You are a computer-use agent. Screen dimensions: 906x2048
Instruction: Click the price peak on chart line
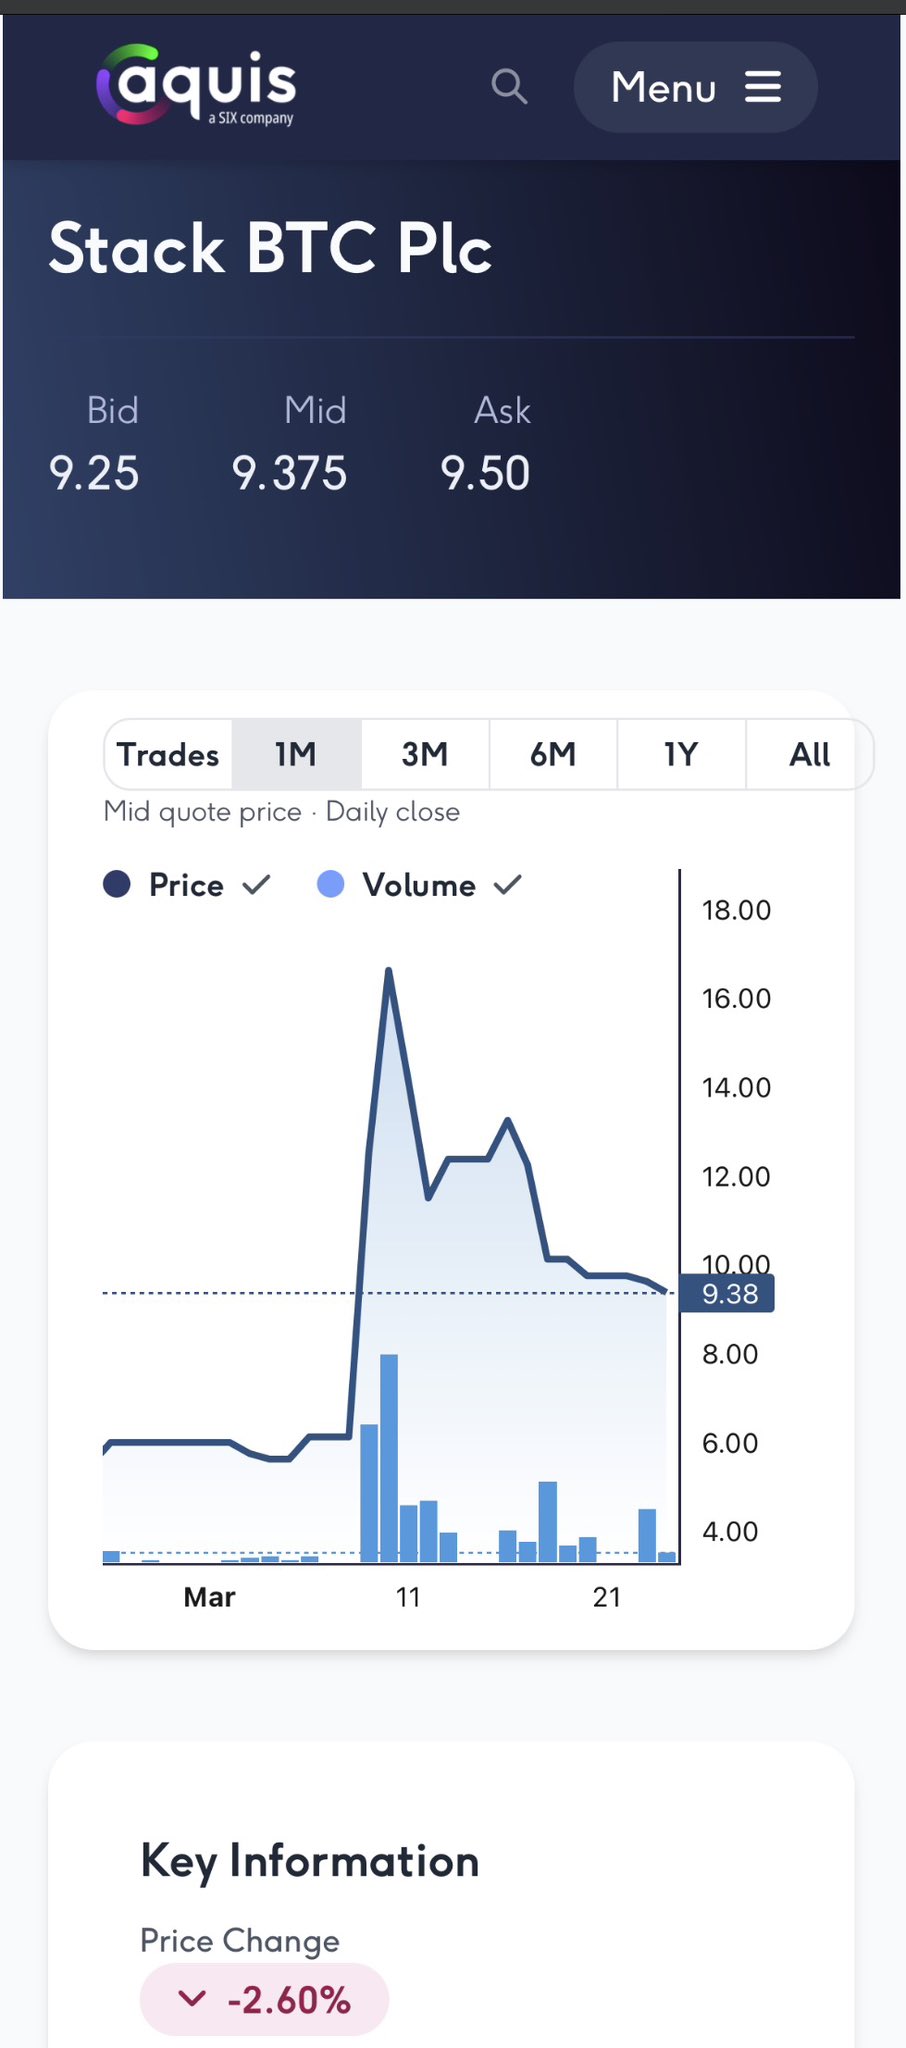388,972
